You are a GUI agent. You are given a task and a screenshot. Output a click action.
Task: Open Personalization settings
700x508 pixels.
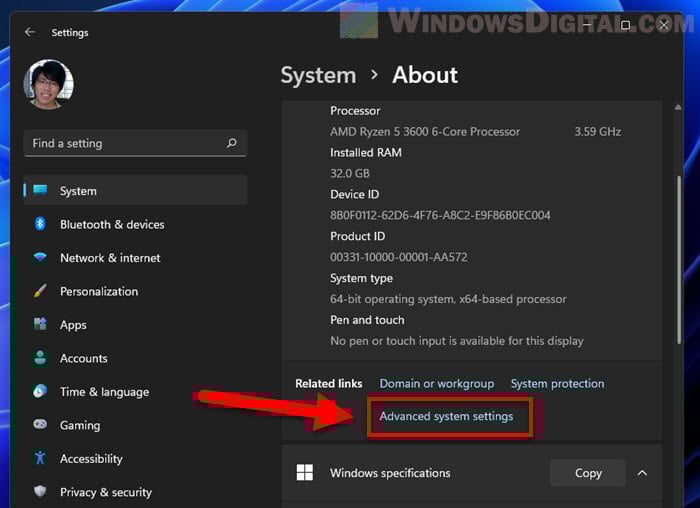99,291
